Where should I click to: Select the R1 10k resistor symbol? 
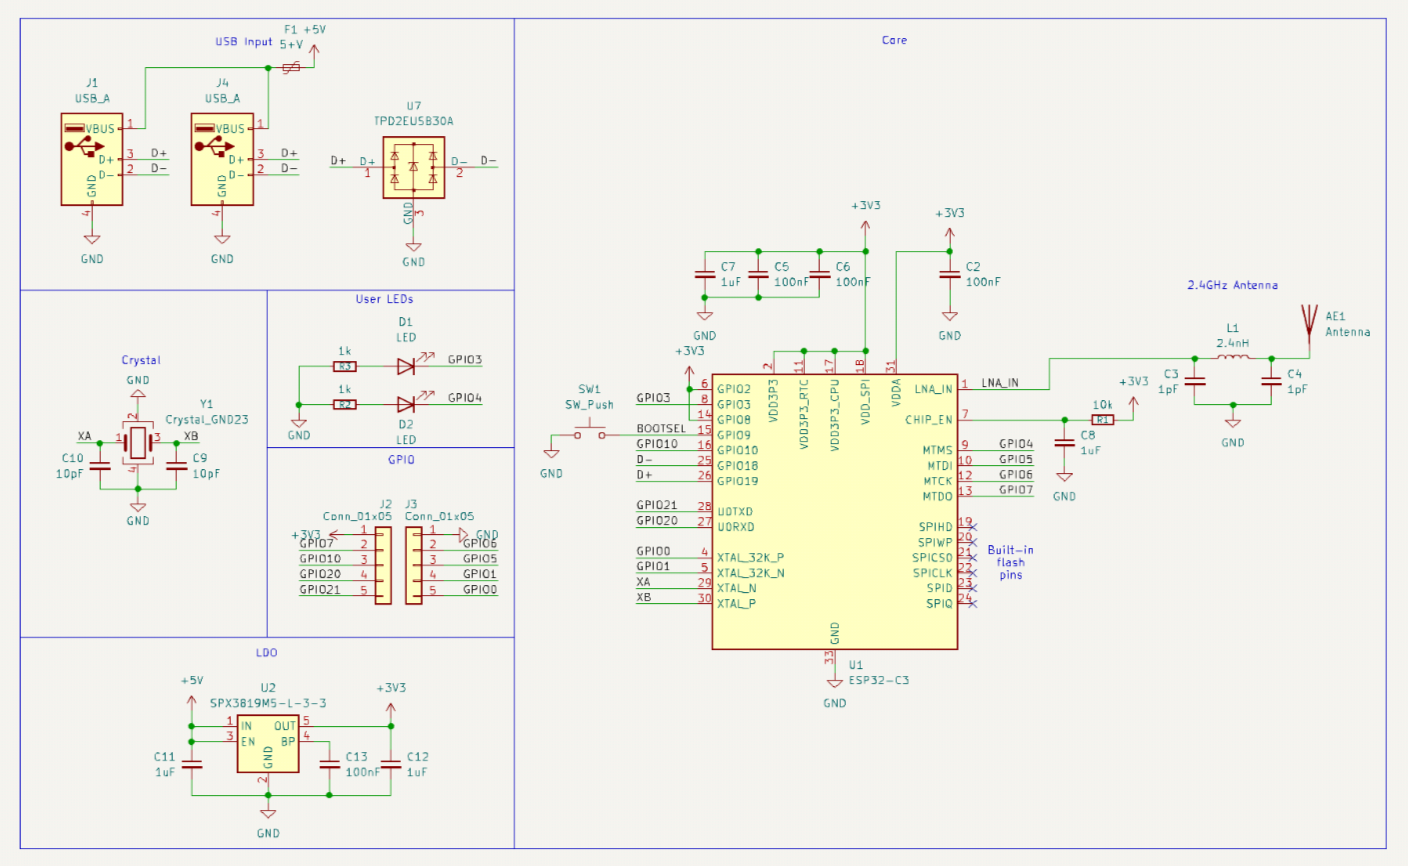click(1102, 420)
